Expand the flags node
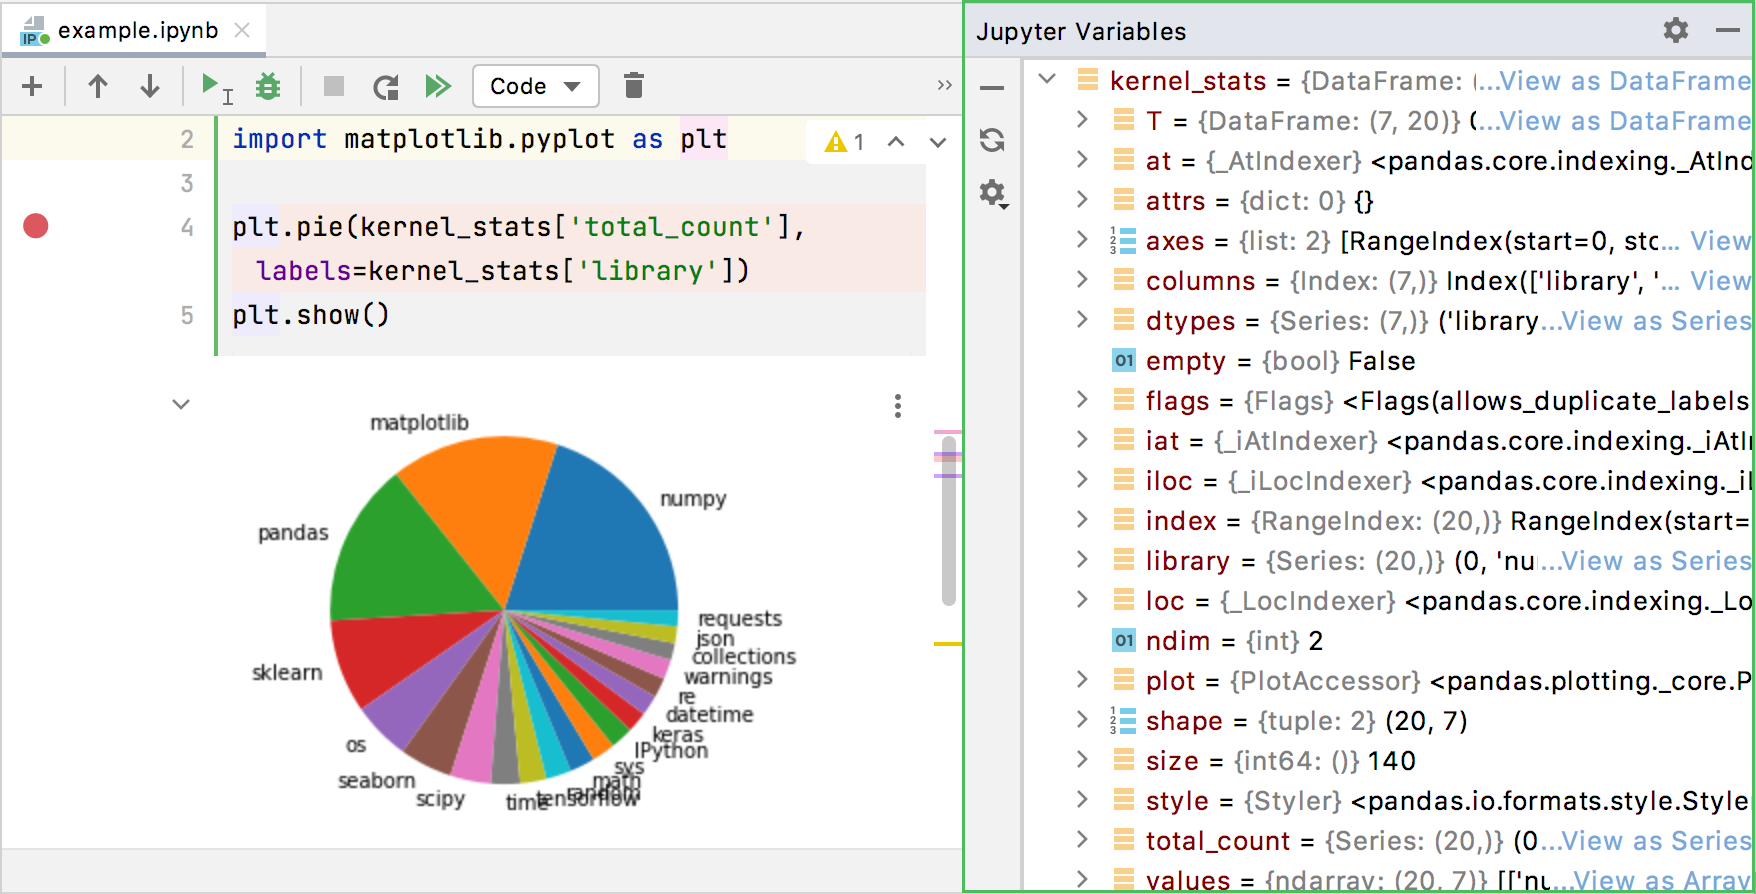The image size is (1756, 894). point(1082,400)
